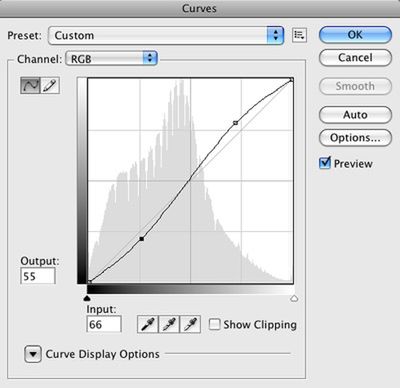This screenshot has width=400, height=388.
Task: Expand Curve Display Options
Action: click(33, 354)
